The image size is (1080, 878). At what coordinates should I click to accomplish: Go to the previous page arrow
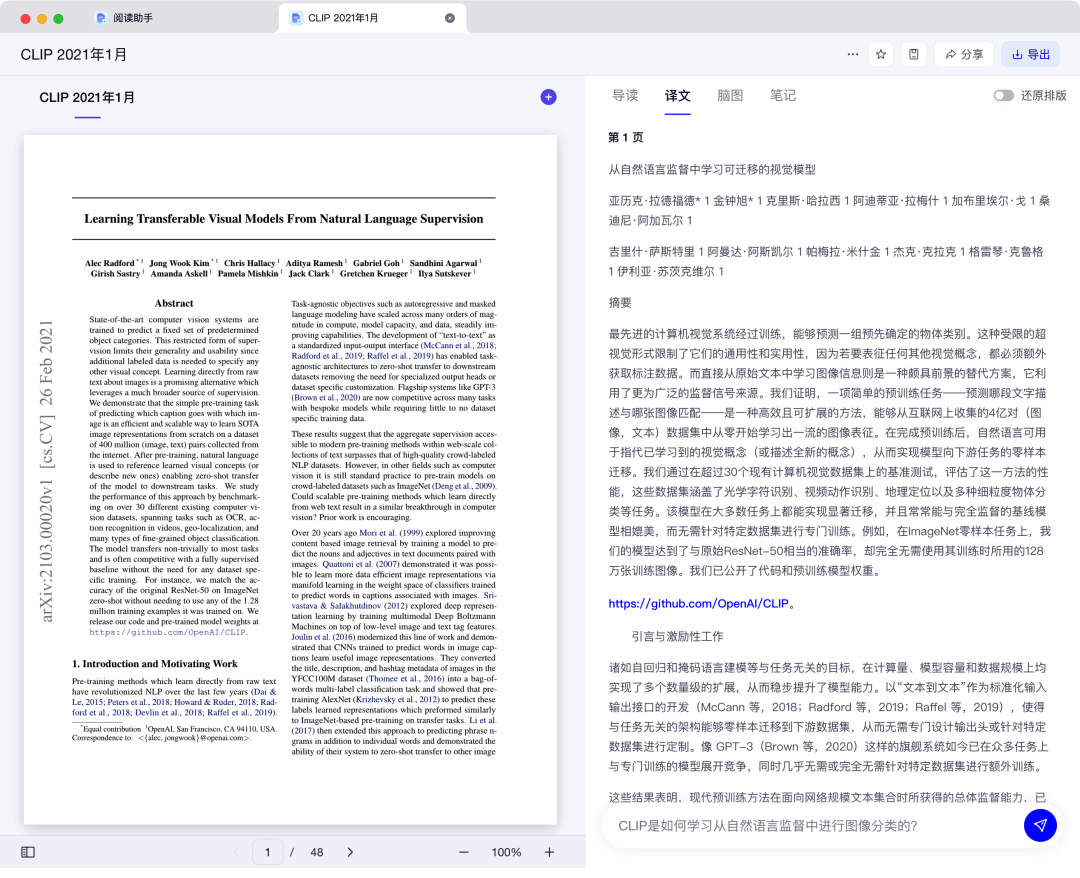(237, 852)
